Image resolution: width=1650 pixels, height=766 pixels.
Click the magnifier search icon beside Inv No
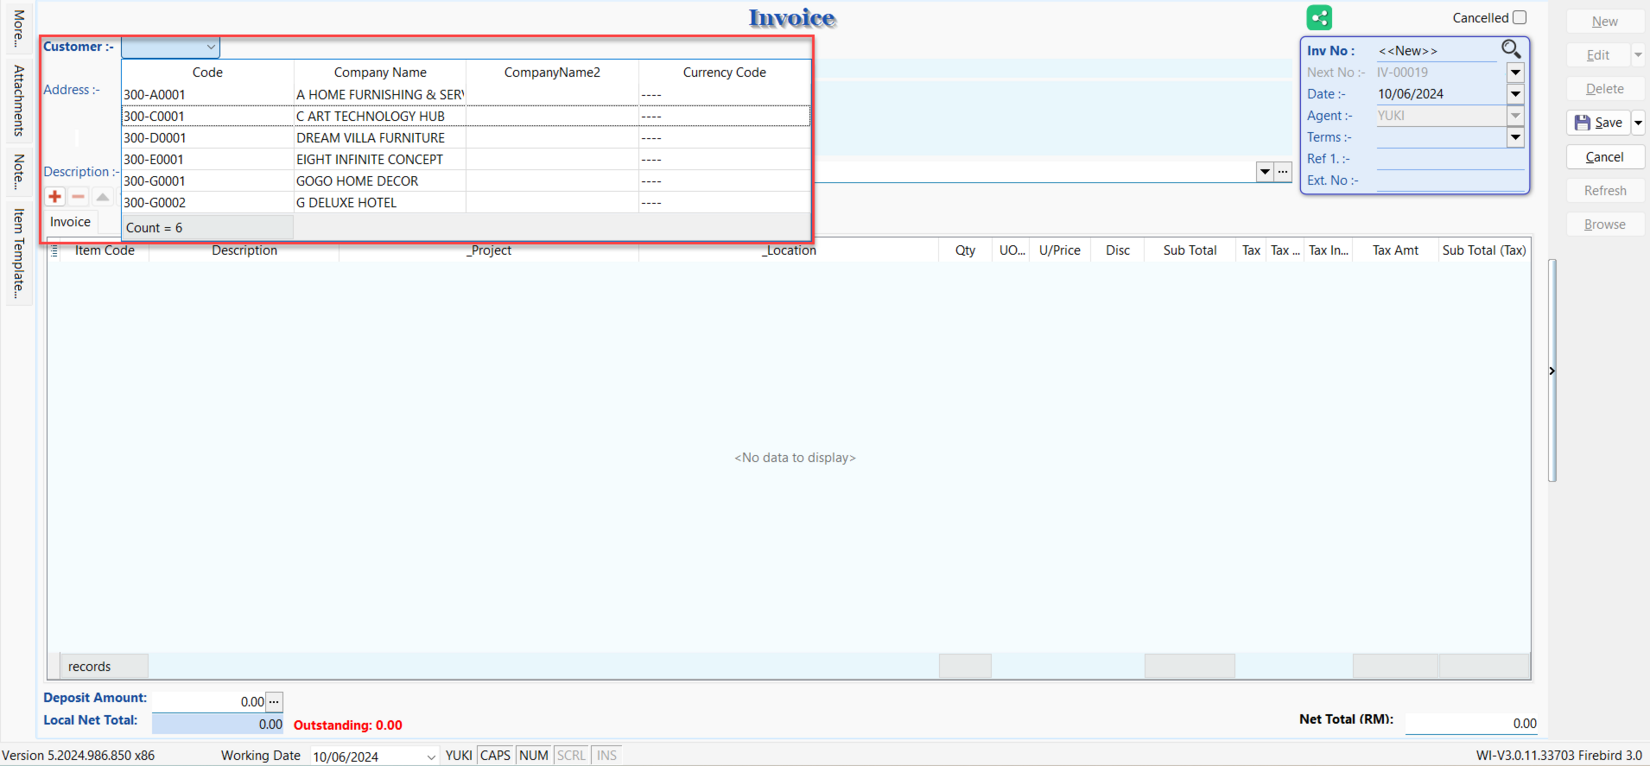(x=1511, y=49)
